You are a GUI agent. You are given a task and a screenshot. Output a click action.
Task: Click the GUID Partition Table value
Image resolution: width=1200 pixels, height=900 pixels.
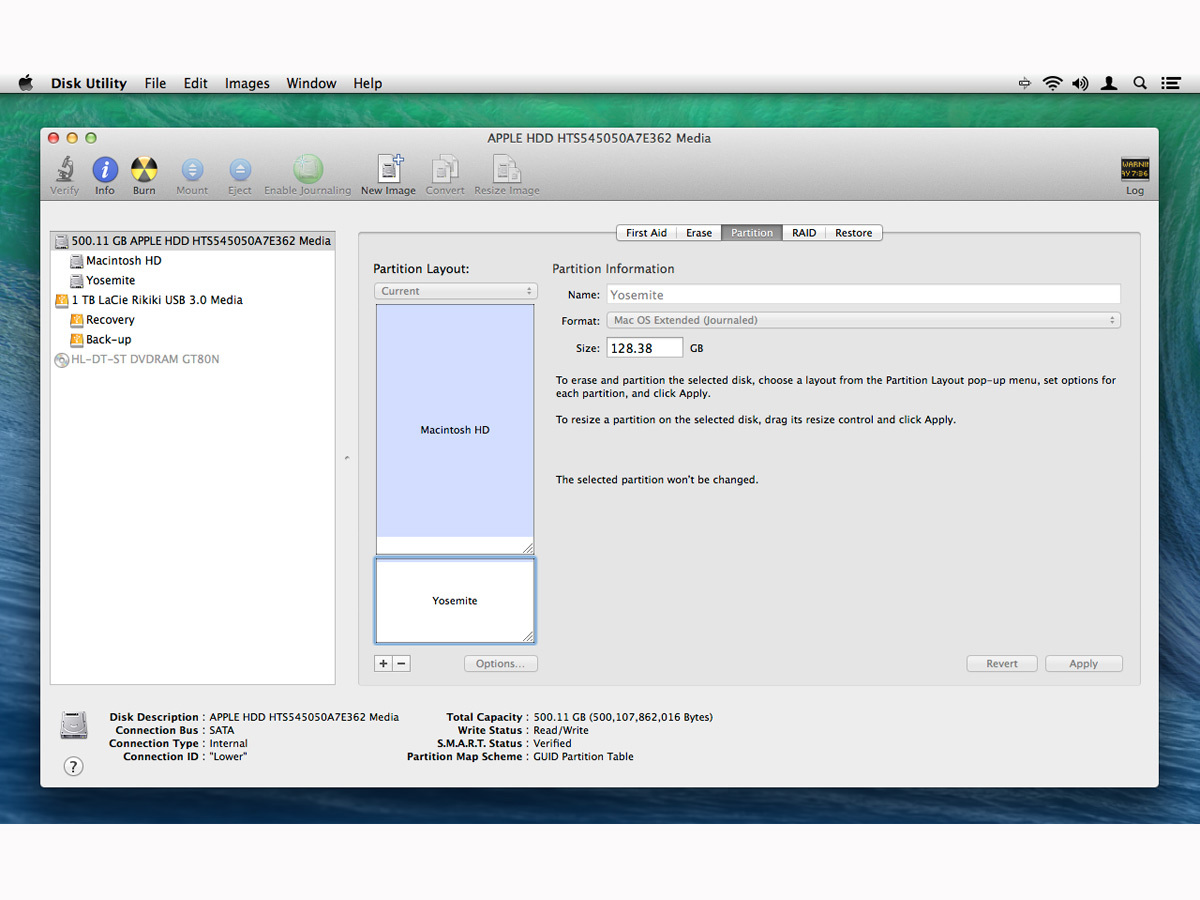[x=583, y=757]
